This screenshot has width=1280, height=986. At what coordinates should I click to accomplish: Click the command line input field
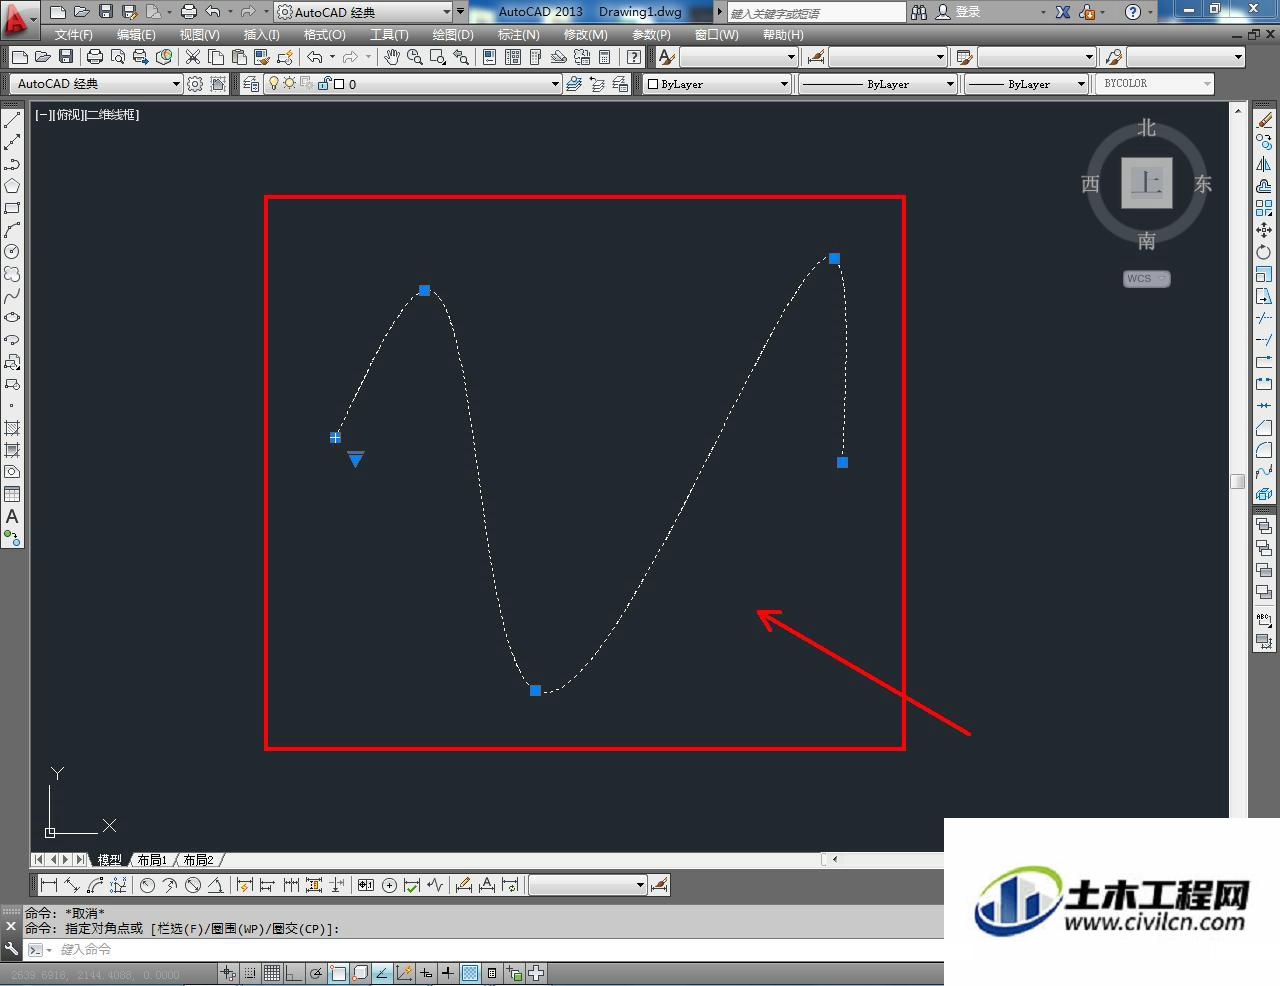point(500,949)
